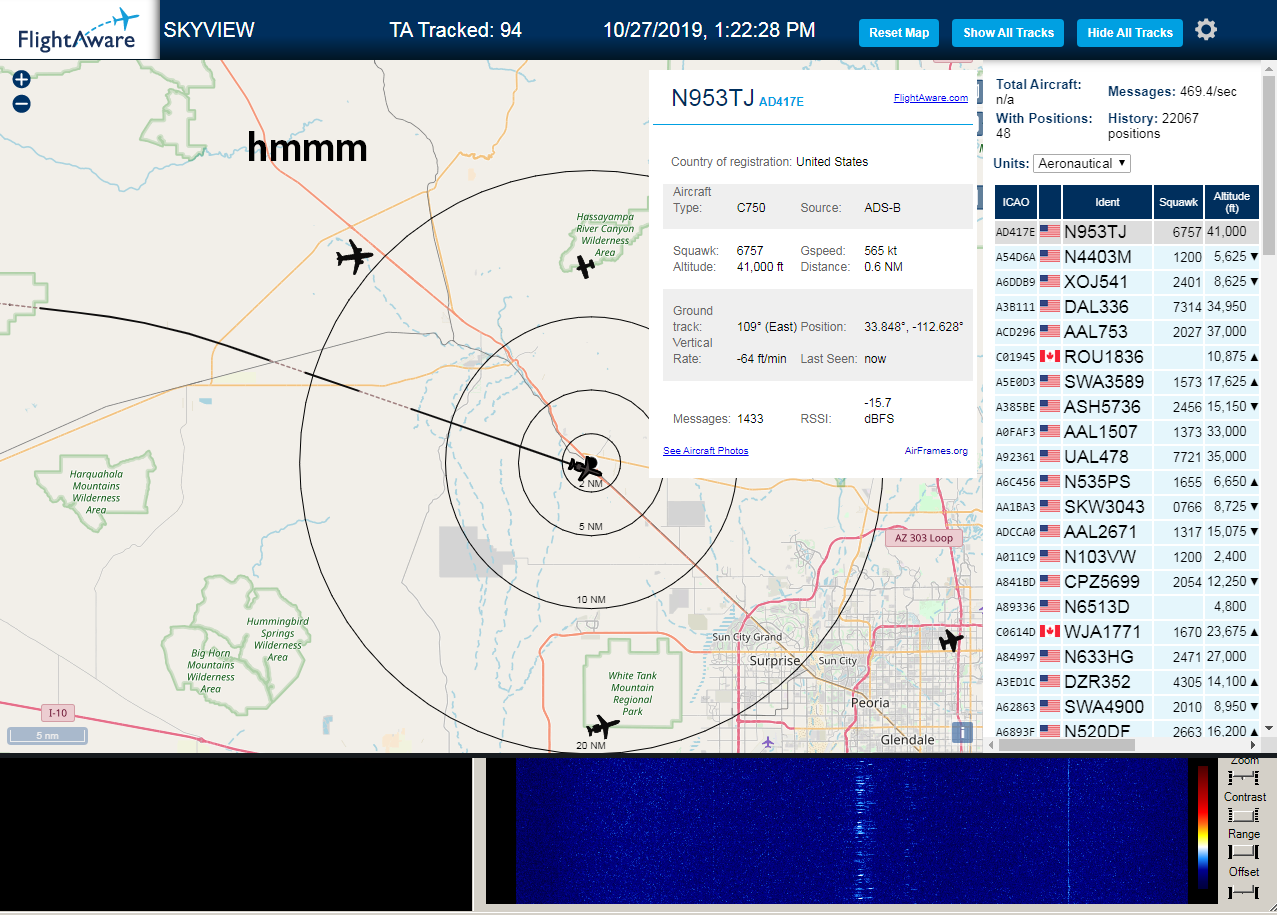1277x915 pixels.
Task: Click the US flag in DAL336 row
Action: 1050,306
